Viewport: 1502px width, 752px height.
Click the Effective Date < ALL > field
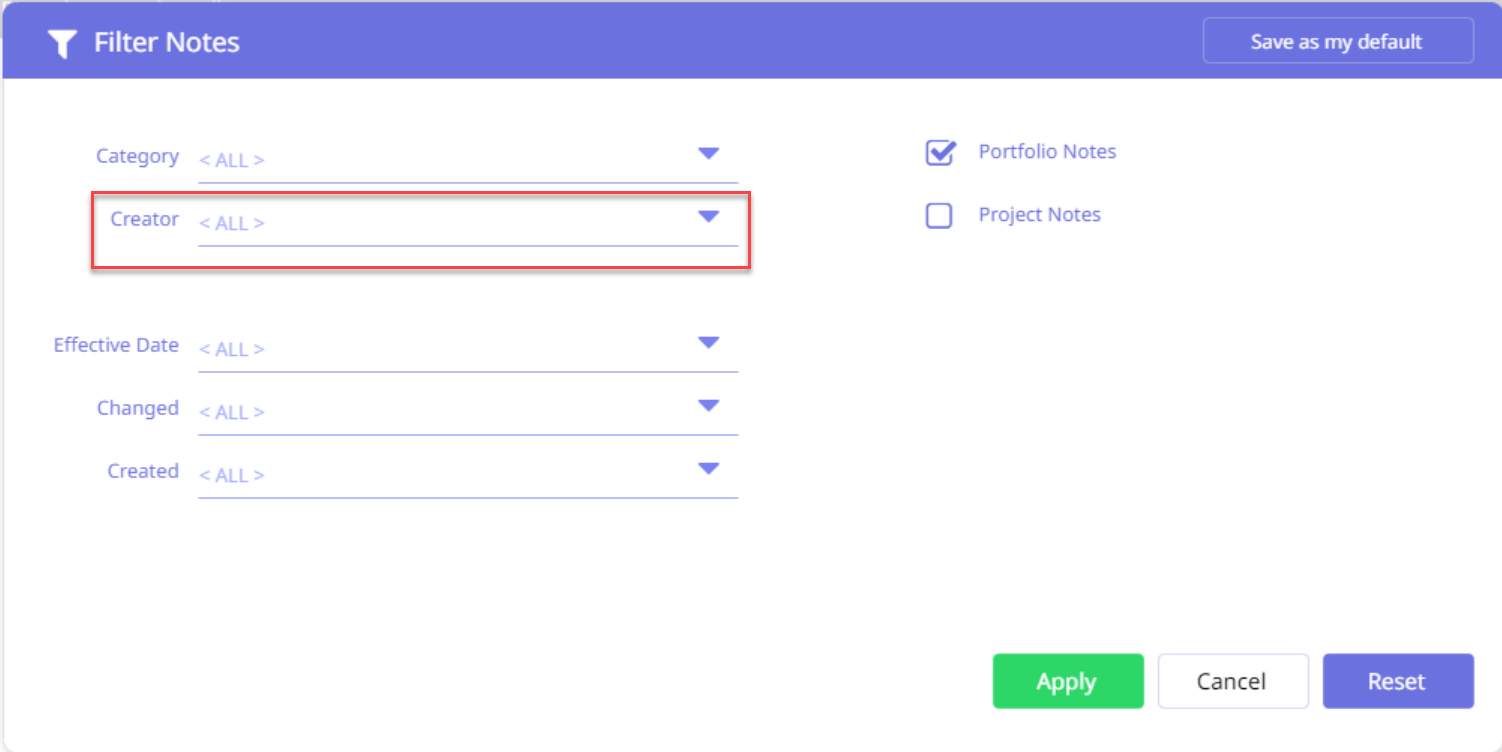tap(440, 349)
